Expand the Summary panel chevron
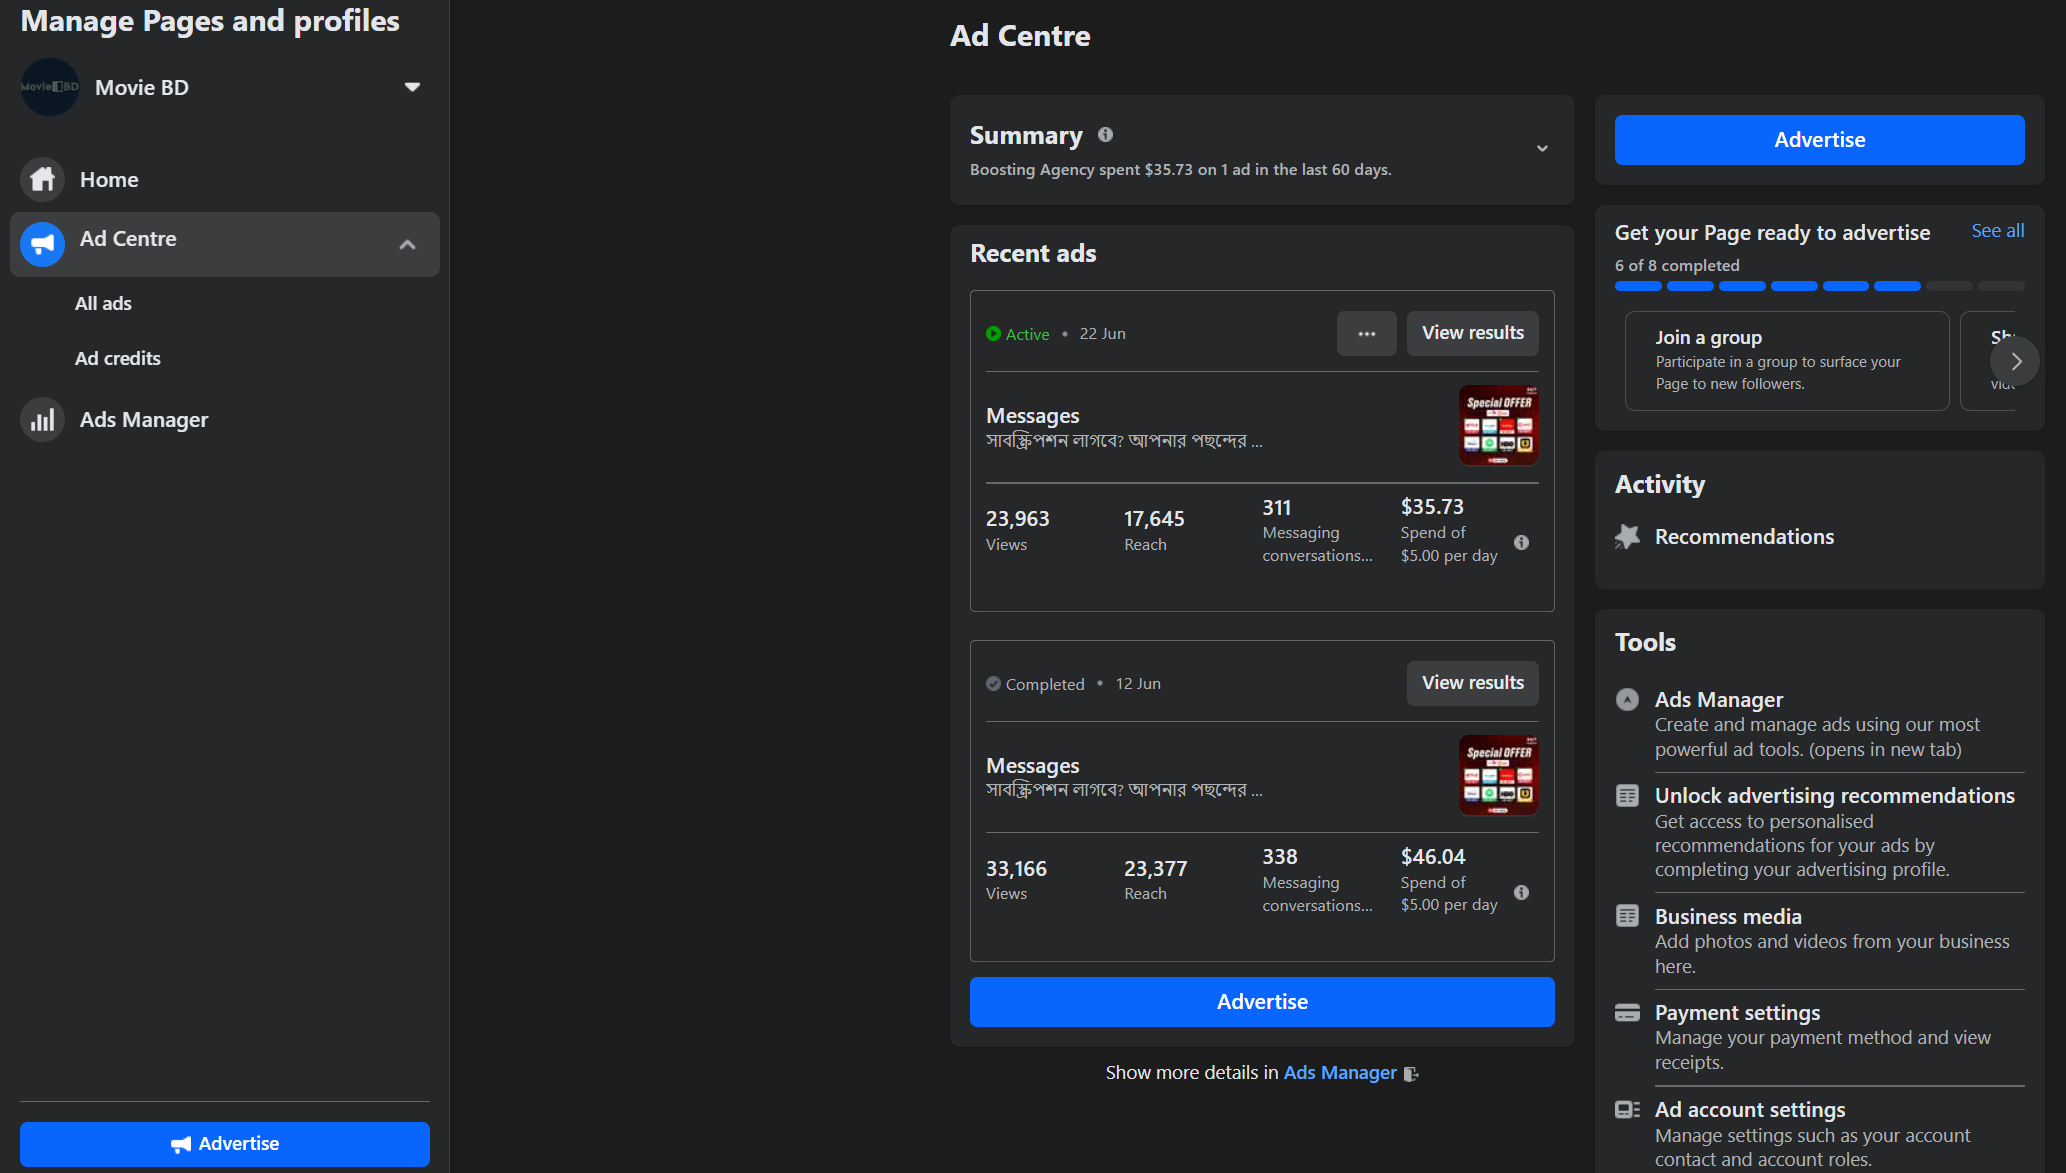Viewport: 2066px width, 1173px height. (x=1542, y=149)
